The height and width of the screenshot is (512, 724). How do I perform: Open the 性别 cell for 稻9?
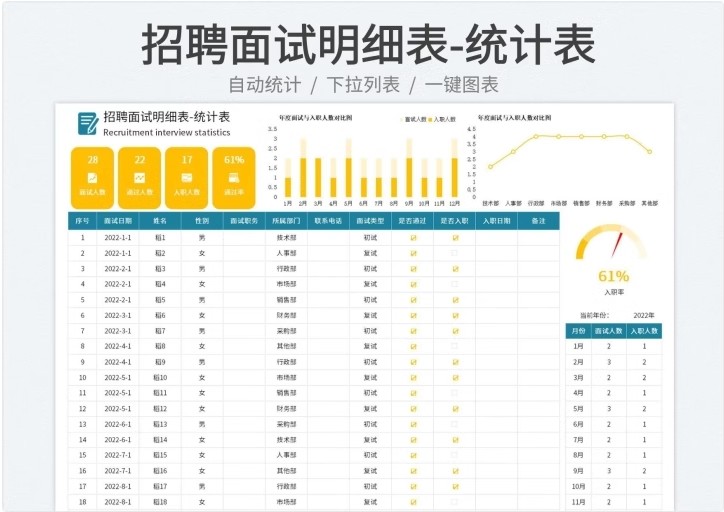click(202, 362)
